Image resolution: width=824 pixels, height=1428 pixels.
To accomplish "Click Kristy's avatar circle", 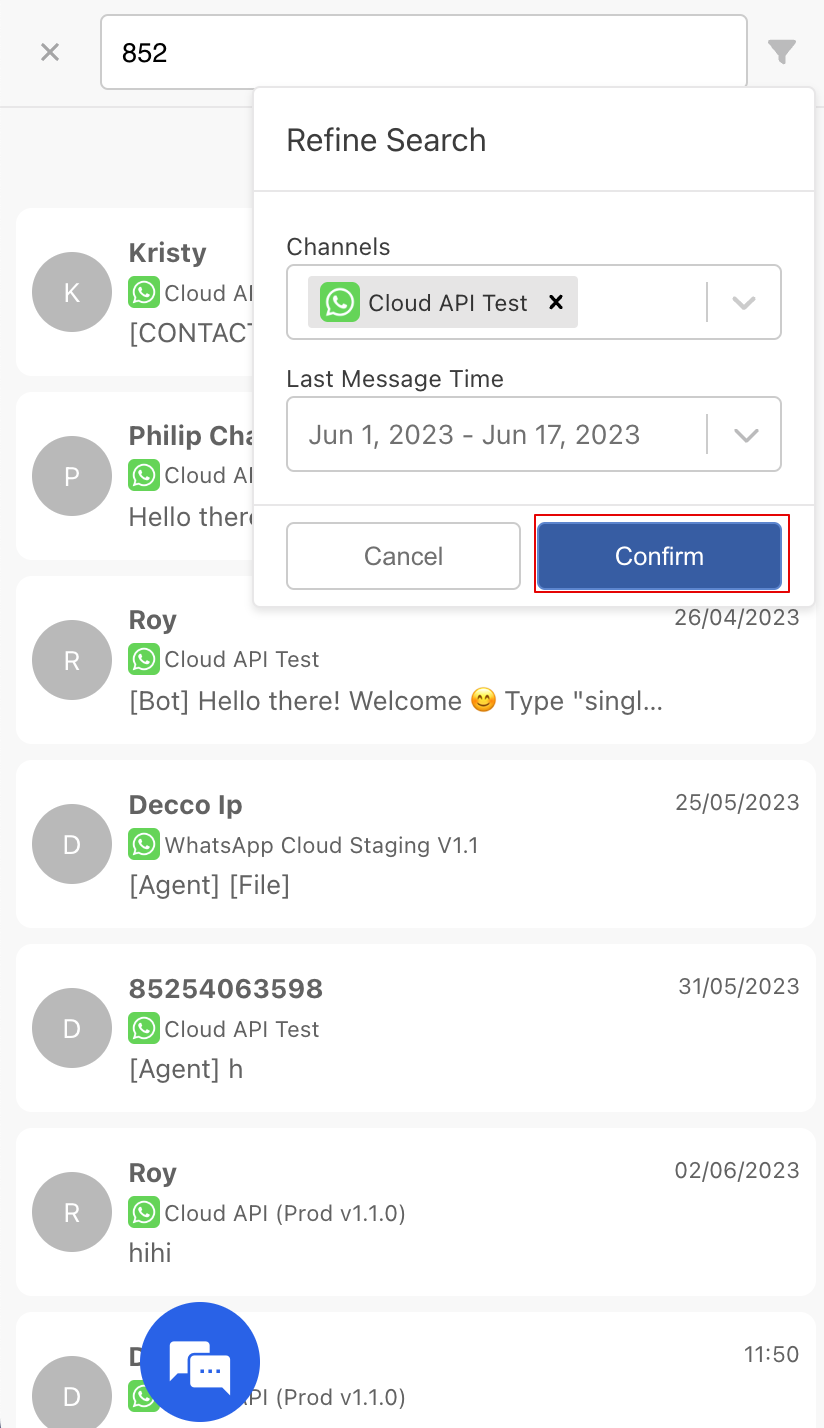I will coord(72,292).
